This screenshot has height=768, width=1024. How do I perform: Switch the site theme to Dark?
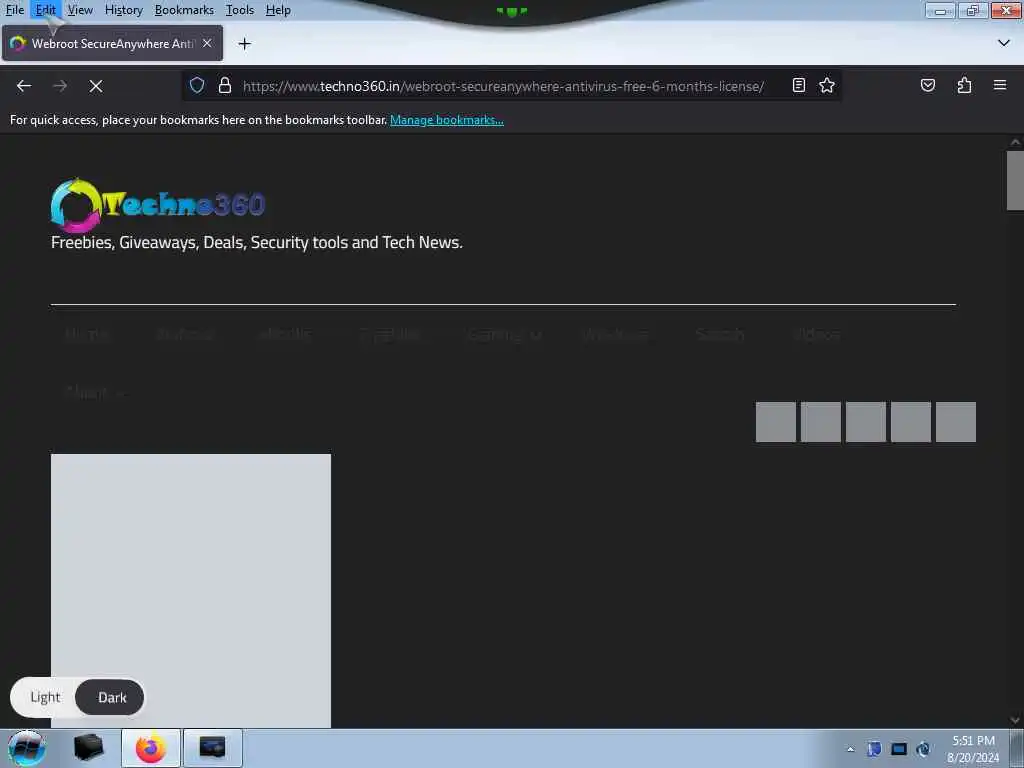tap(110, 697)
